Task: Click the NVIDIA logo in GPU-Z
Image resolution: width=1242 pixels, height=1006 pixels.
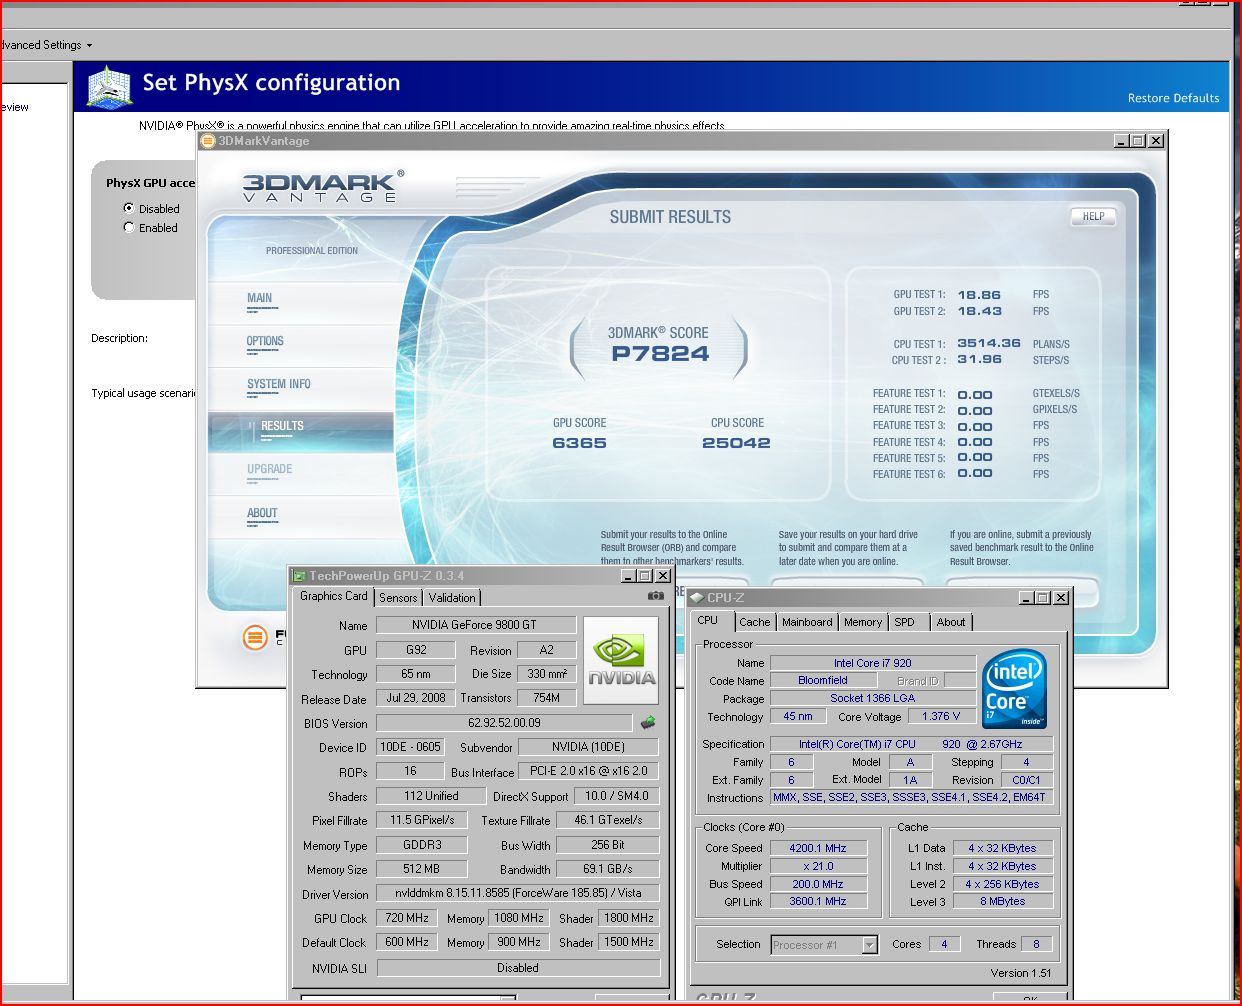Action: pyautogui.click(x=621, y=660)
